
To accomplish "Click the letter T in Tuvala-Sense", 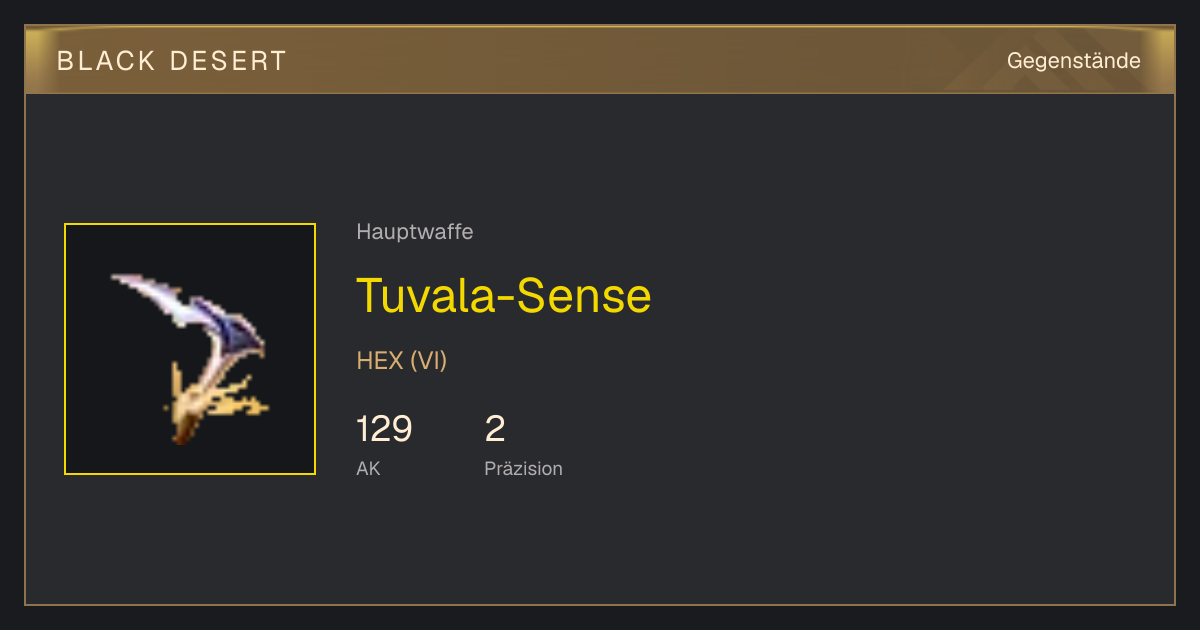I will click(370, 296).
